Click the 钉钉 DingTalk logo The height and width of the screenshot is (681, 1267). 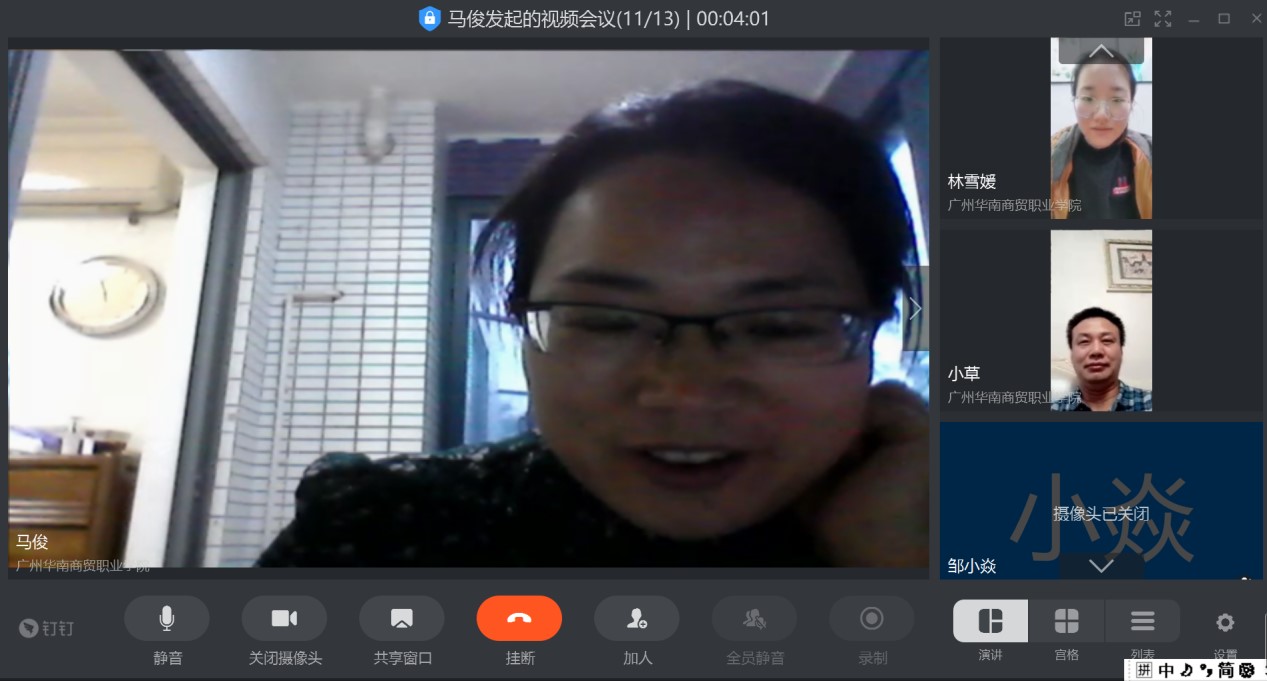tap(47, 628)
